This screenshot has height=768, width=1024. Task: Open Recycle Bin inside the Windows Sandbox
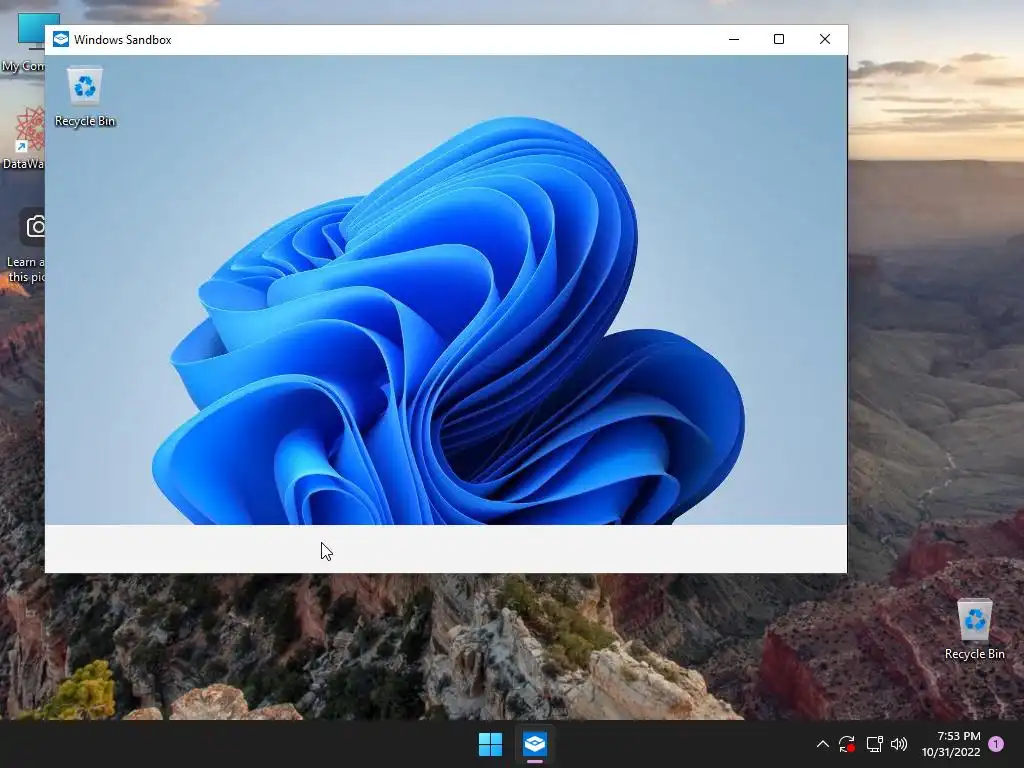pyautogui.click(x=85, y=96)
